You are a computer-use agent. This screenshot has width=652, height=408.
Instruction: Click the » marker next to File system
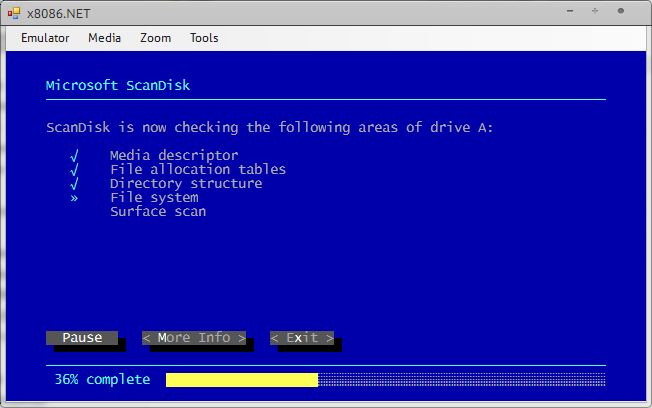click(74, 198)
